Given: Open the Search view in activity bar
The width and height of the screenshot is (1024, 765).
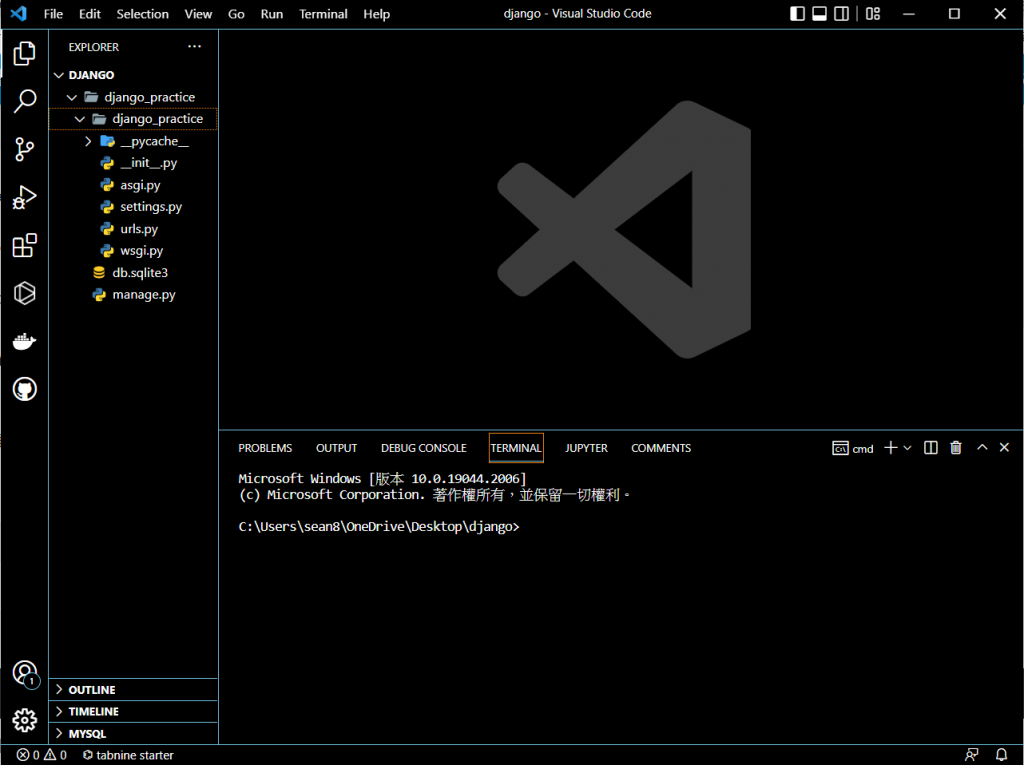Looking at the screenshot, I should point(24,101).
